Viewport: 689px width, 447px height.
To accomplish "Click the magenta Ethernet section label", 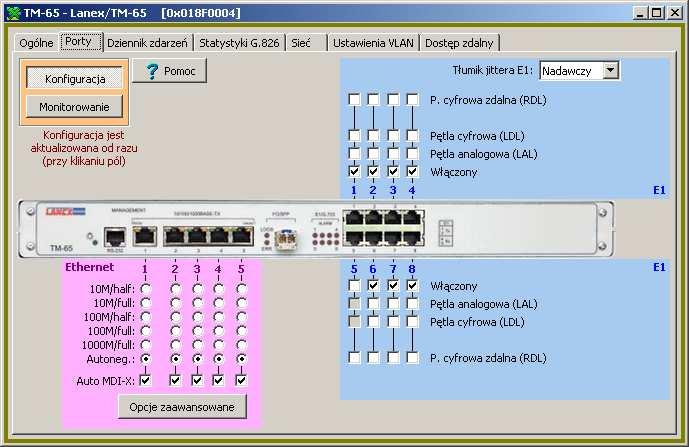I will coord(89,267).
